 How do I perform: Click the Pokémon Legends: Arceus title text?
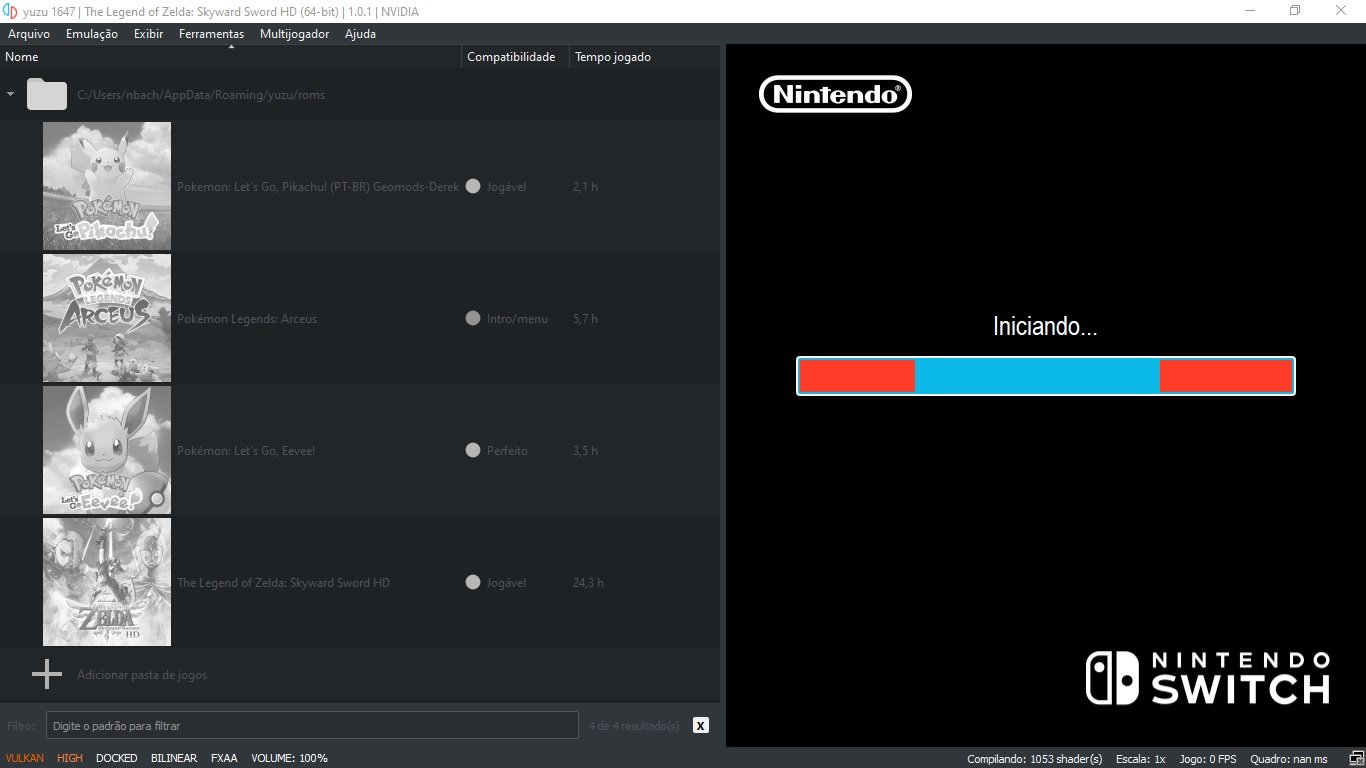pyautogui.click(x=247, y=319)
